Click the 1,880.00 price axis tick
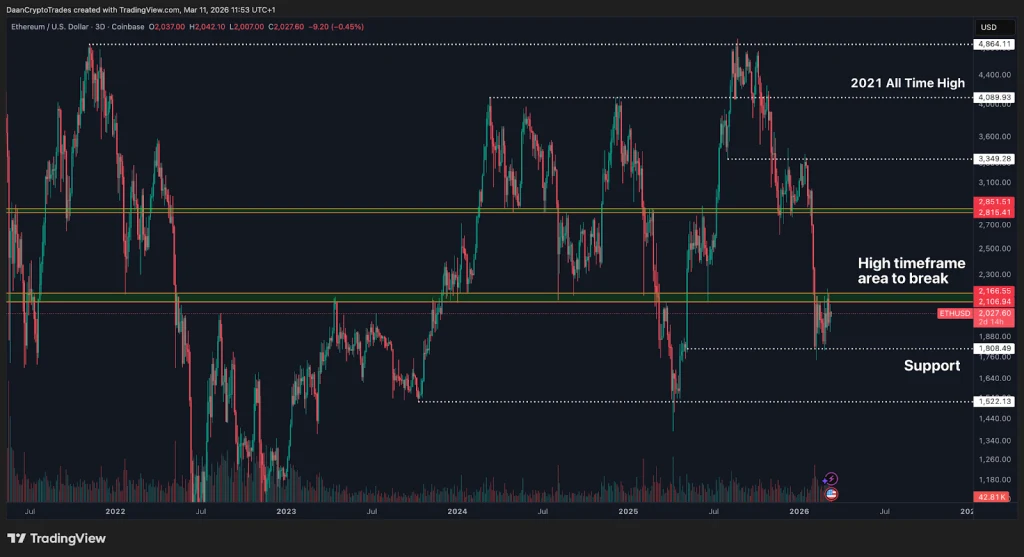Image resolution: width=1024 pixels, height=557 pixels. coord(995,337)
